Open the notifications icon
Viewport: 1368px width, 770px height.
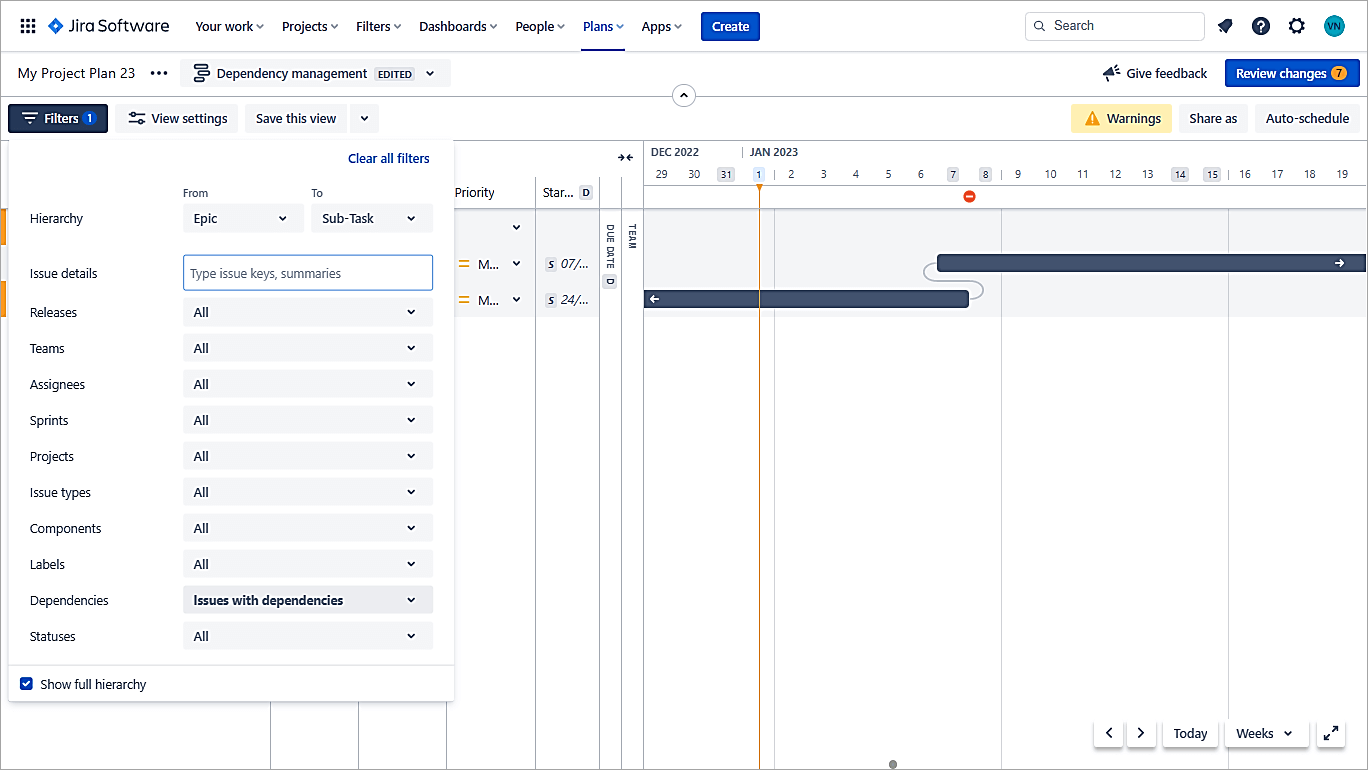[x=1225, y=26]
